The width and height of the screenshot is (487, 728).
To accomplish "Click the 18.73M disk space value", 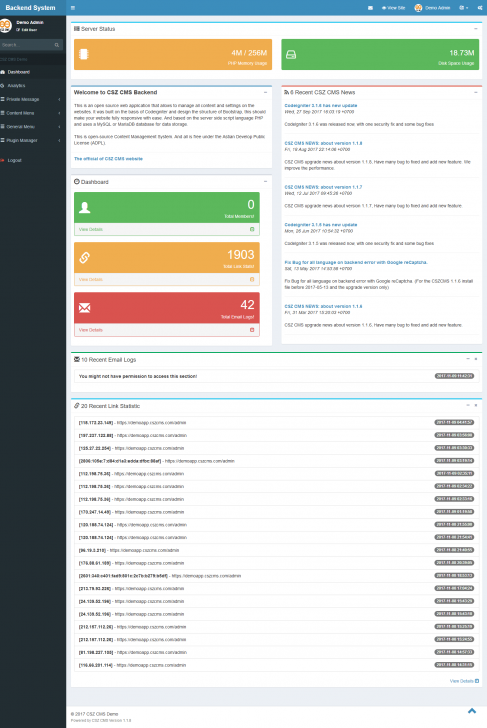I will click(x=461, y=53).
